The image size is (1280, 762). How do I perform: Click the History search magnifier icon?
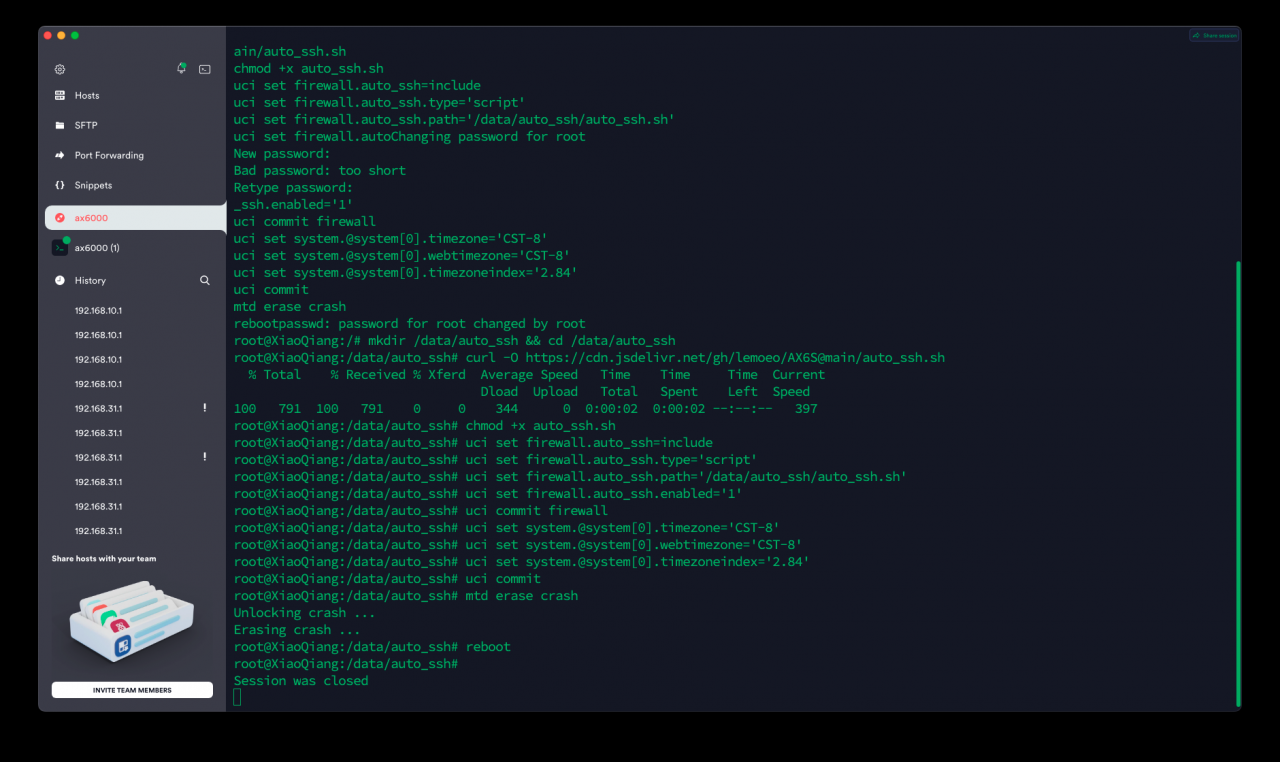coord(205,280)
